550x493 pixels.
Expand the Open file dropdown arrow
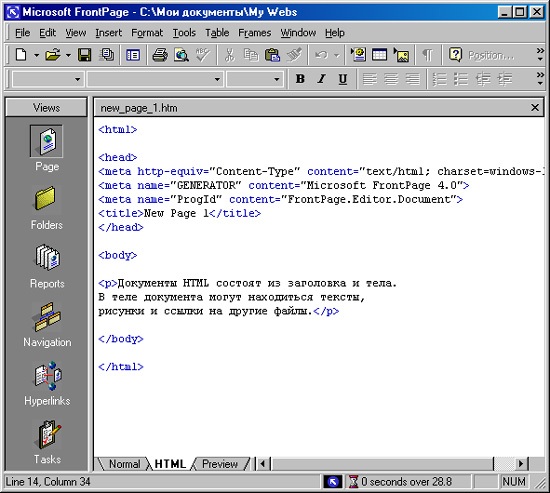68,55
